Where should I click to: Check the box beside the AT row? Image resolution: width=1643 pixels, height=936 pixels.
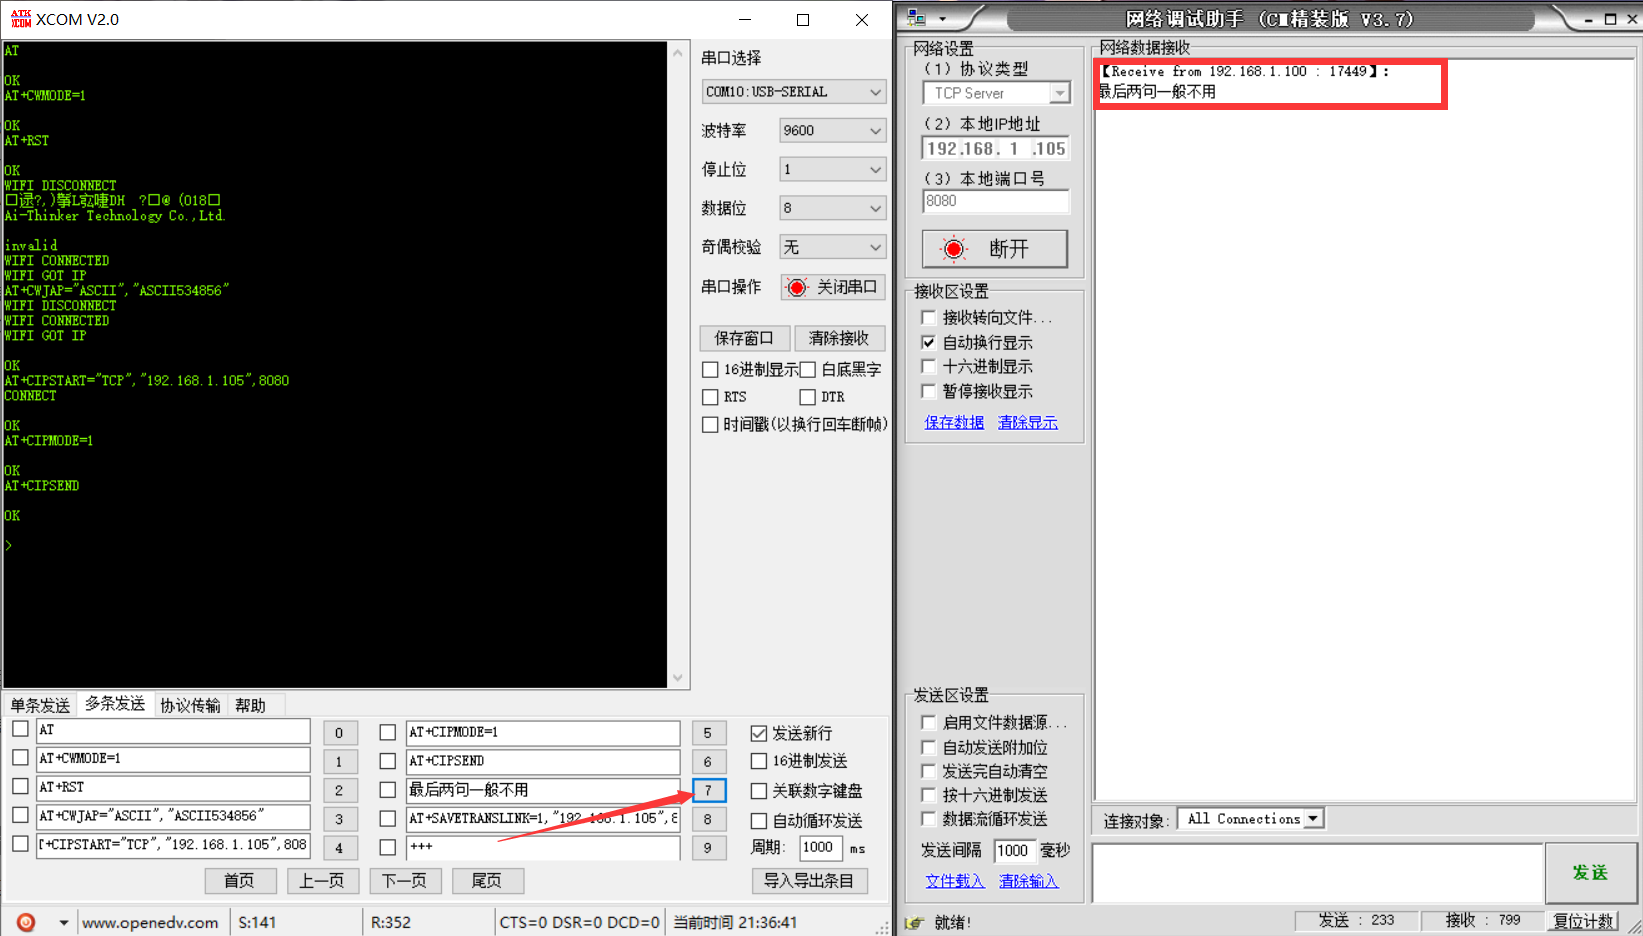(20, 729)
